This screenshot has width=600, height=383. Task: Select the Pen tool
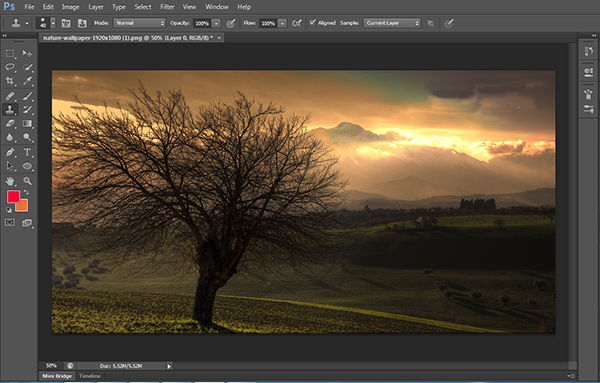pos(10,152)
